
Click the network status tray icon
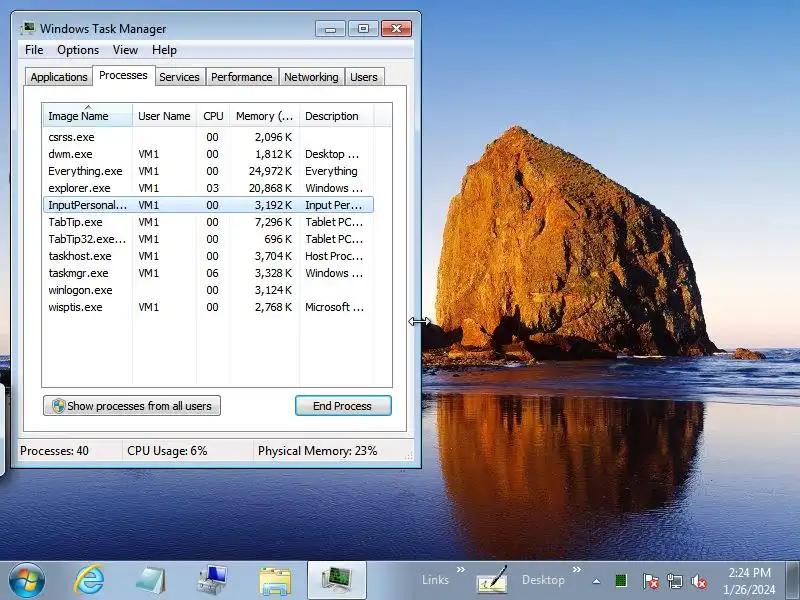[x=674, y=581]
